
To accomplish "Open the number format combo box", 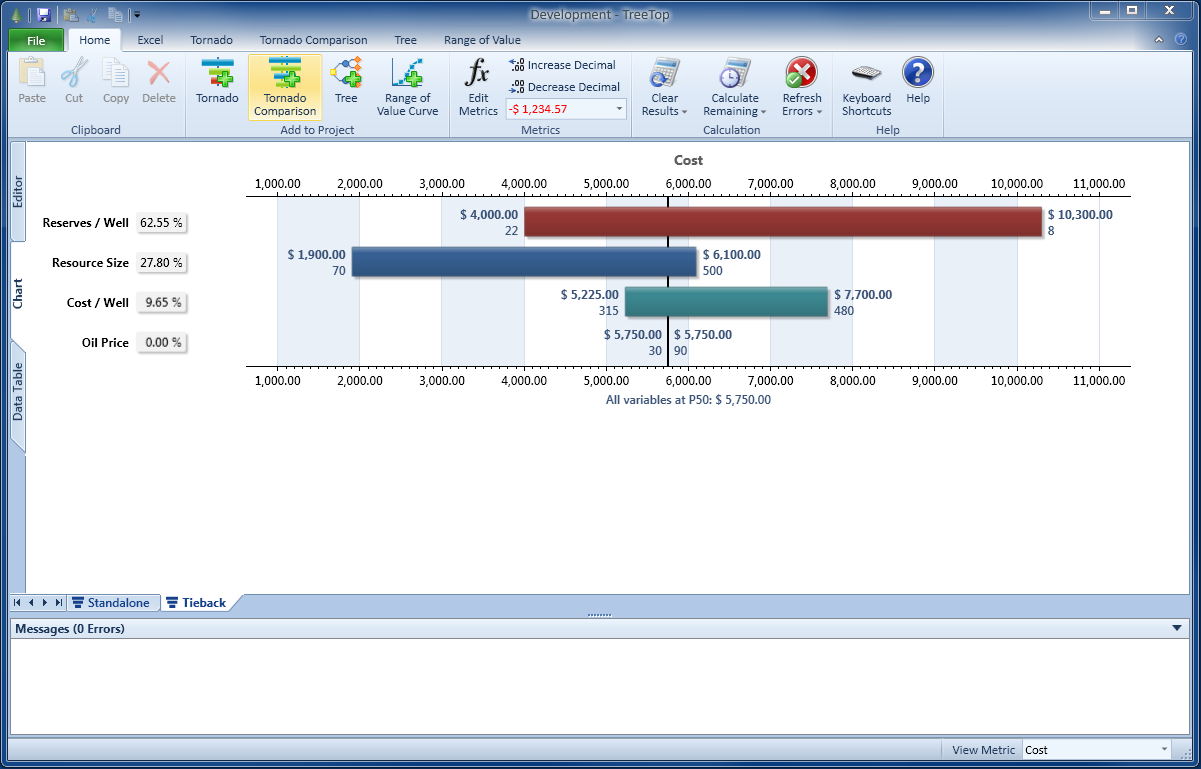I will coord(619,109).
